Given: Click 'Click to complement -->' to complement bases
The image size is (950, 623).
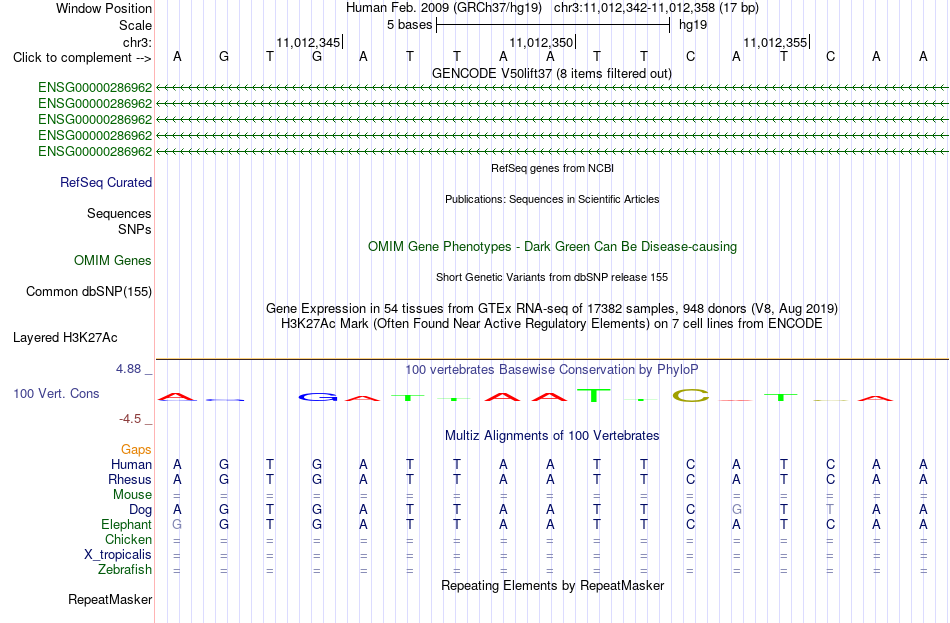Looking at the screenshot, I should point(82,58).
